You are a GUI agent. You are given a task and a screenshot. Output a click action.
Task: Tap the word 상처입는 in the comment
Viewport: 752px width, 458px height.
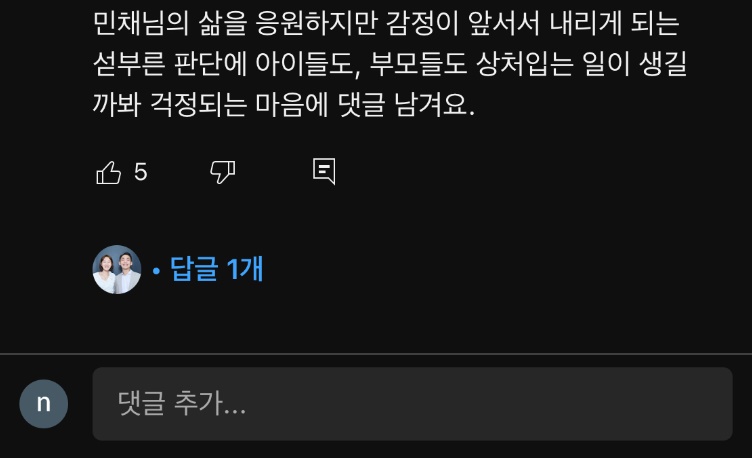click(525, 64)
